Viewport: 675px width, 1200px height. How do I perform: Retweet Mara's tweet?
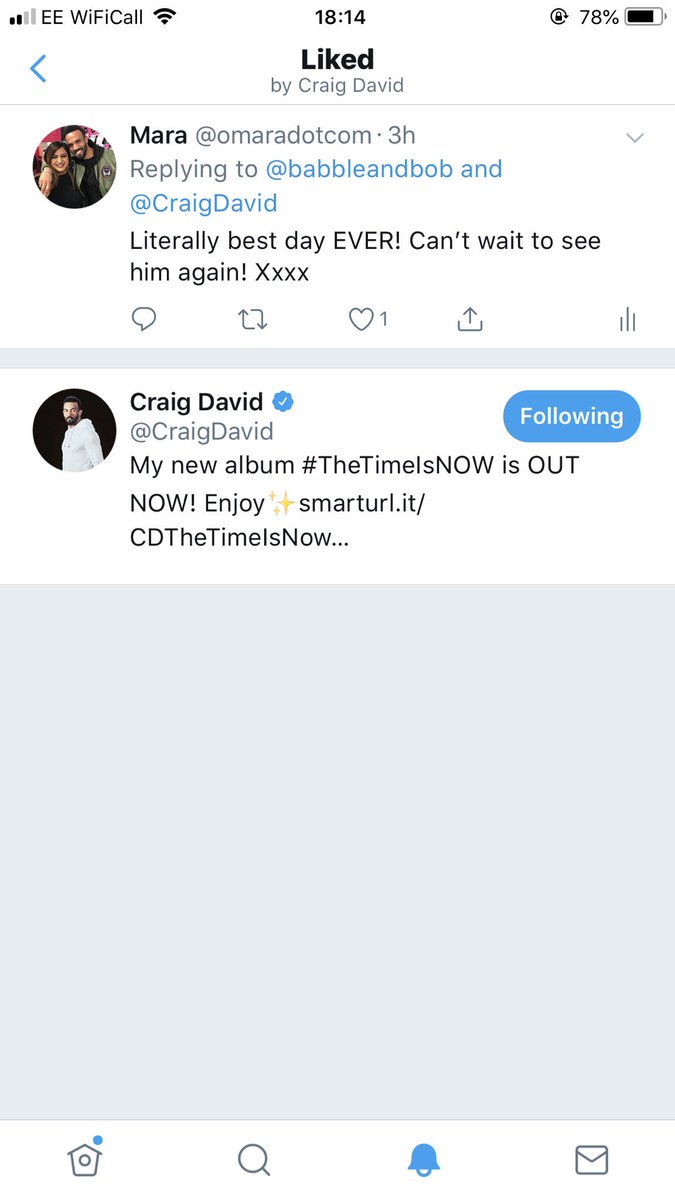click(253, 320)
